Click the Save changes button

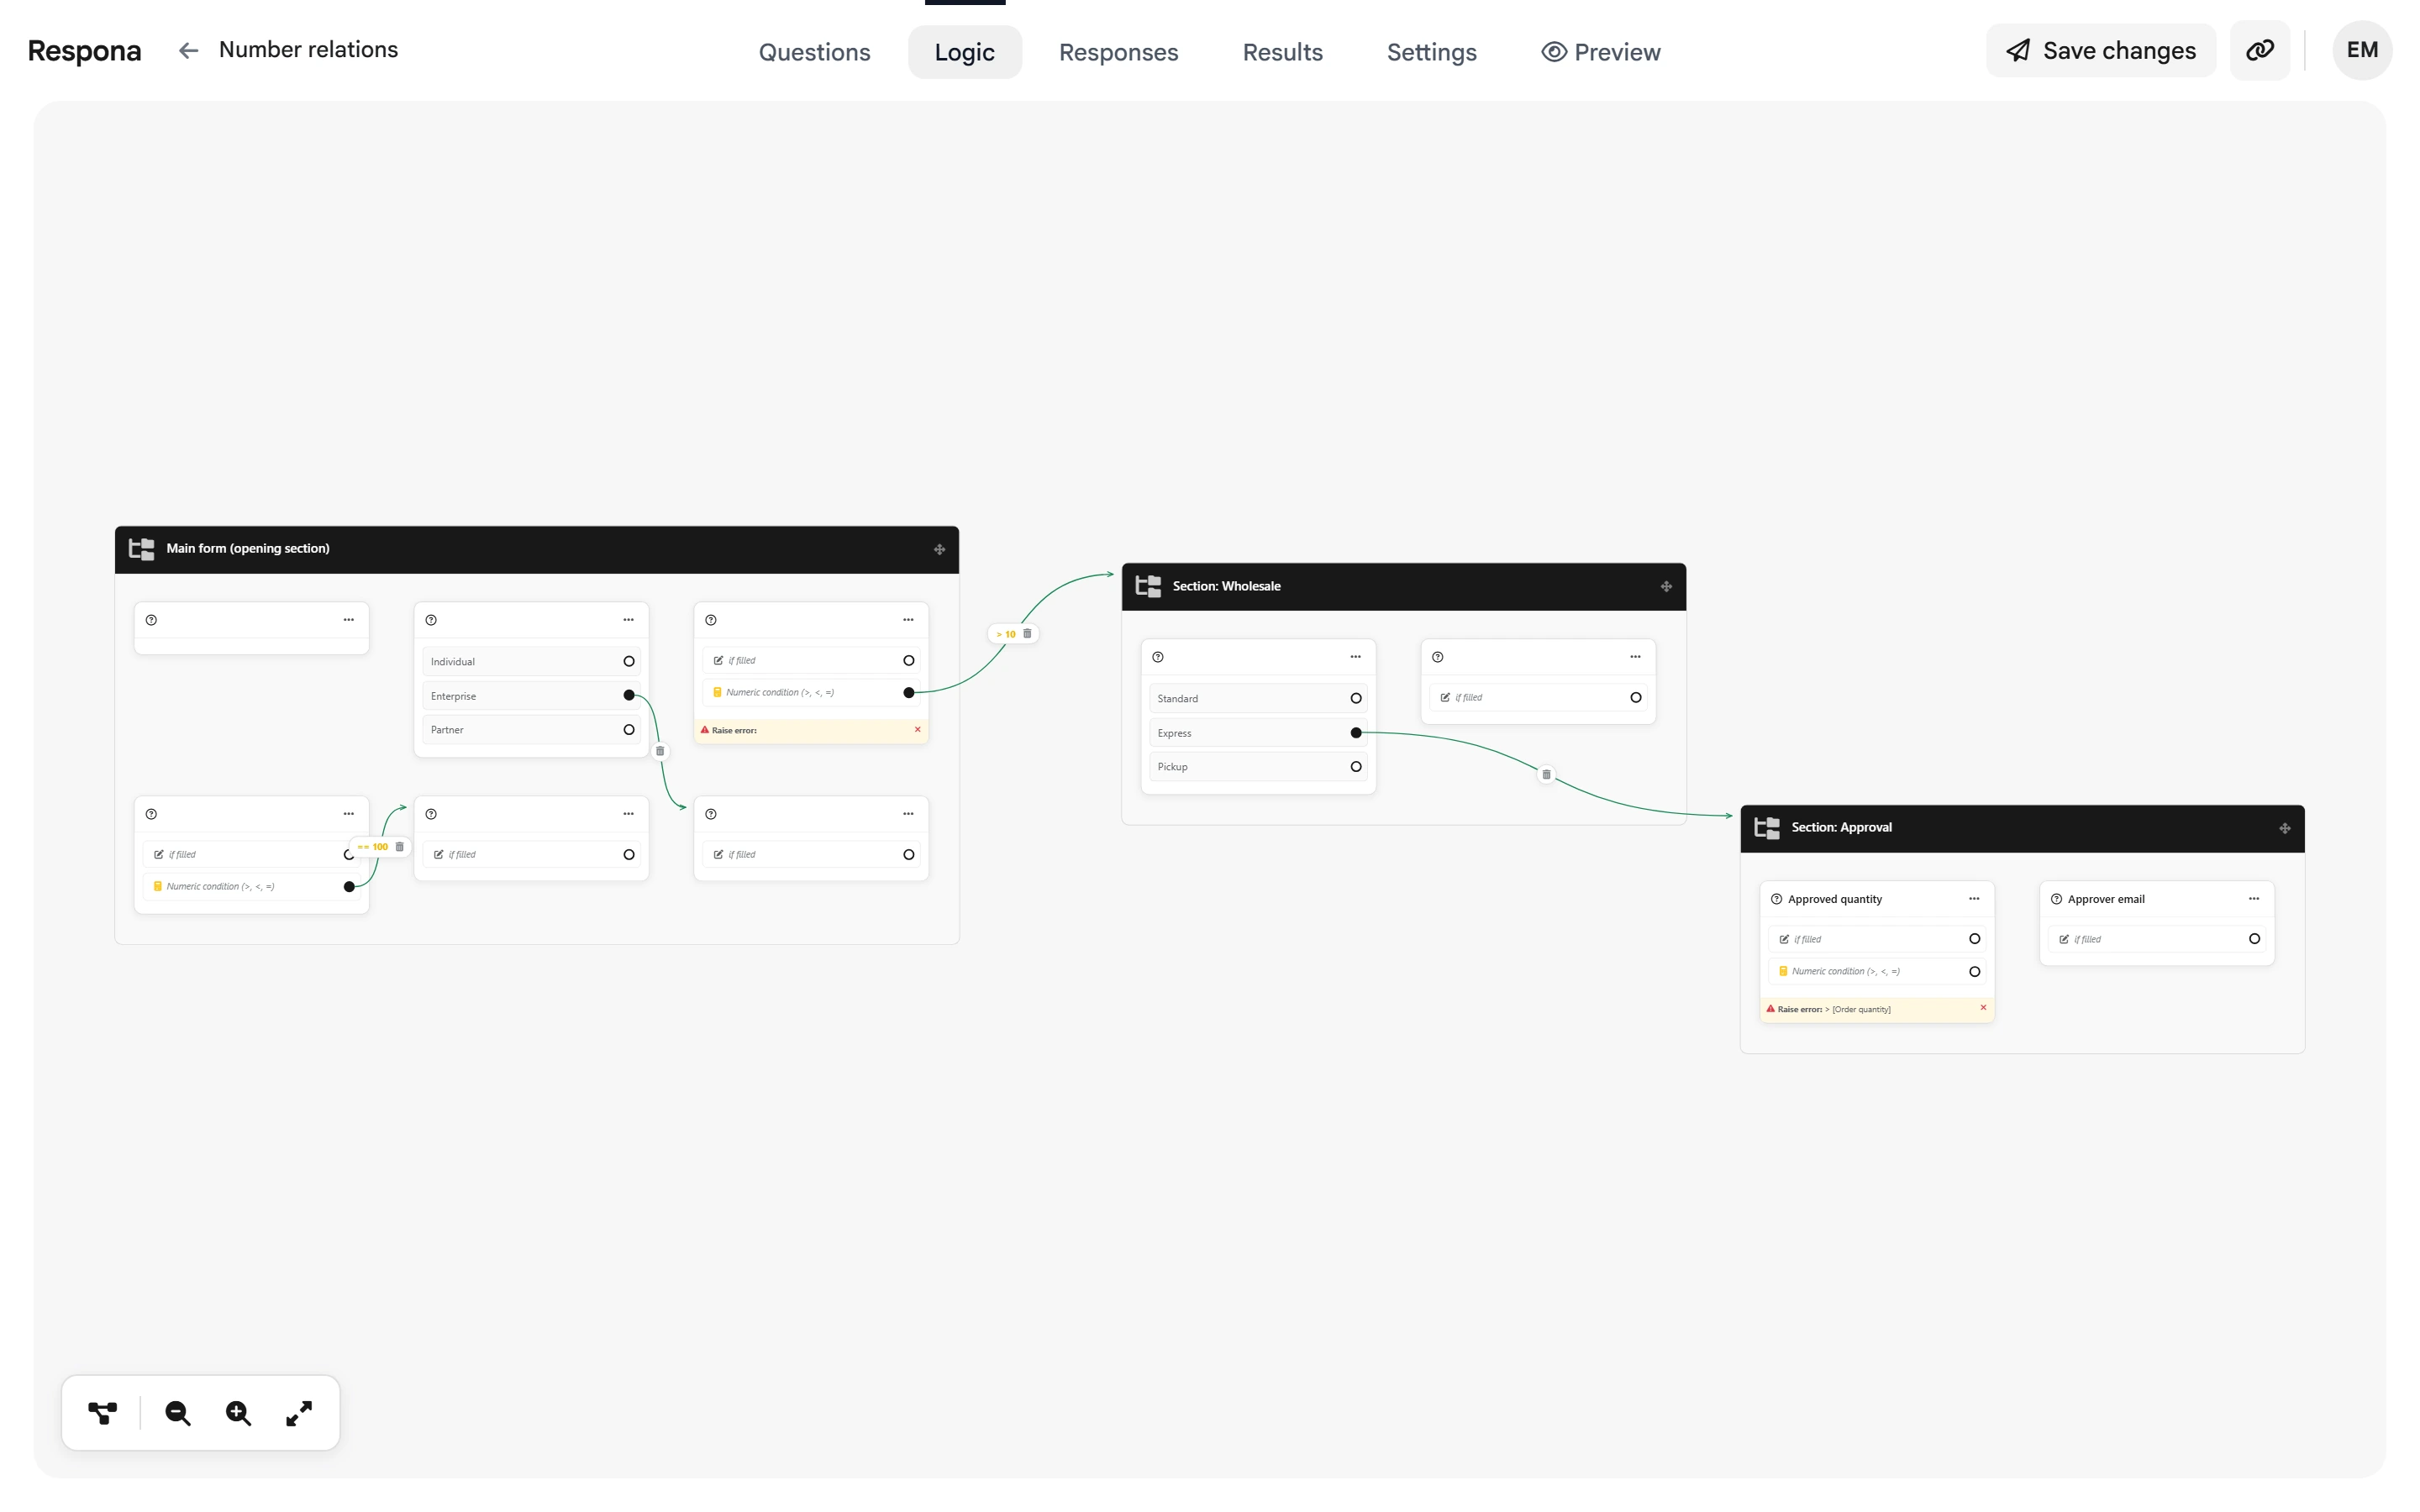point(2101,50)
